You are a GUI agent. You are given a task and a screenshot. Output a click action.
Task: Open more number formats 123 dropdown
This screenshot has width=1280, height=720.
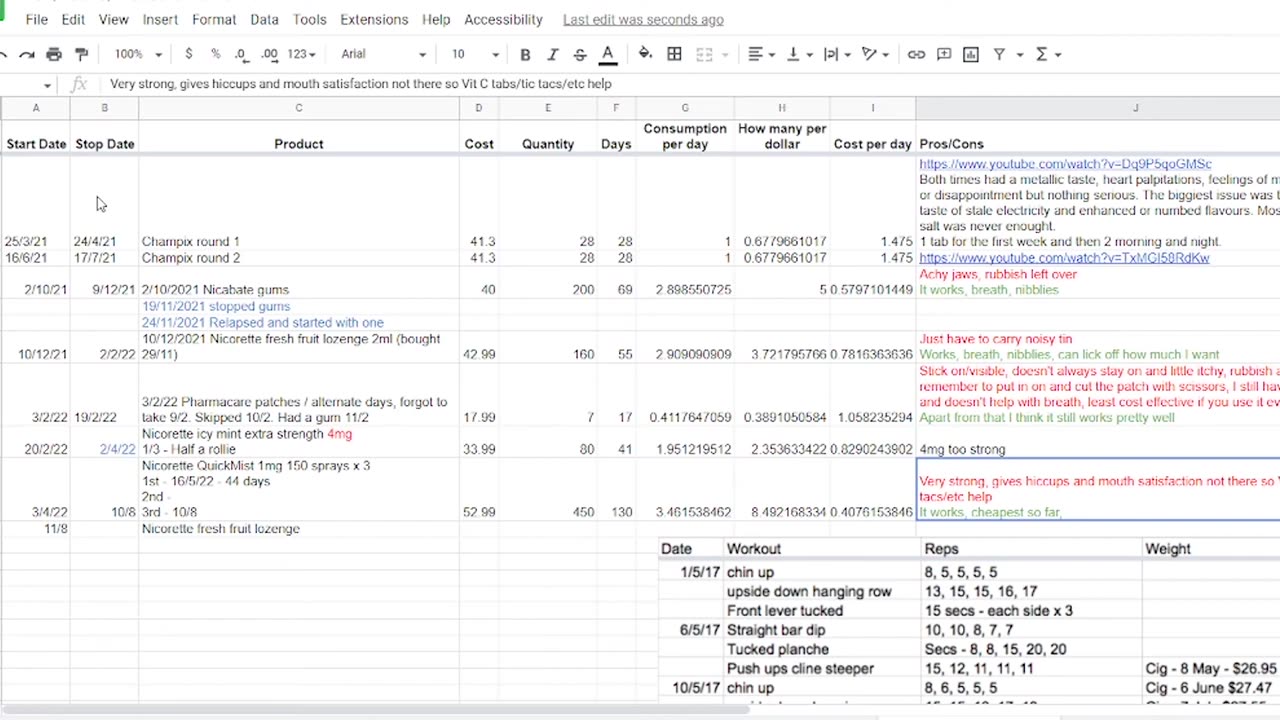301,54
